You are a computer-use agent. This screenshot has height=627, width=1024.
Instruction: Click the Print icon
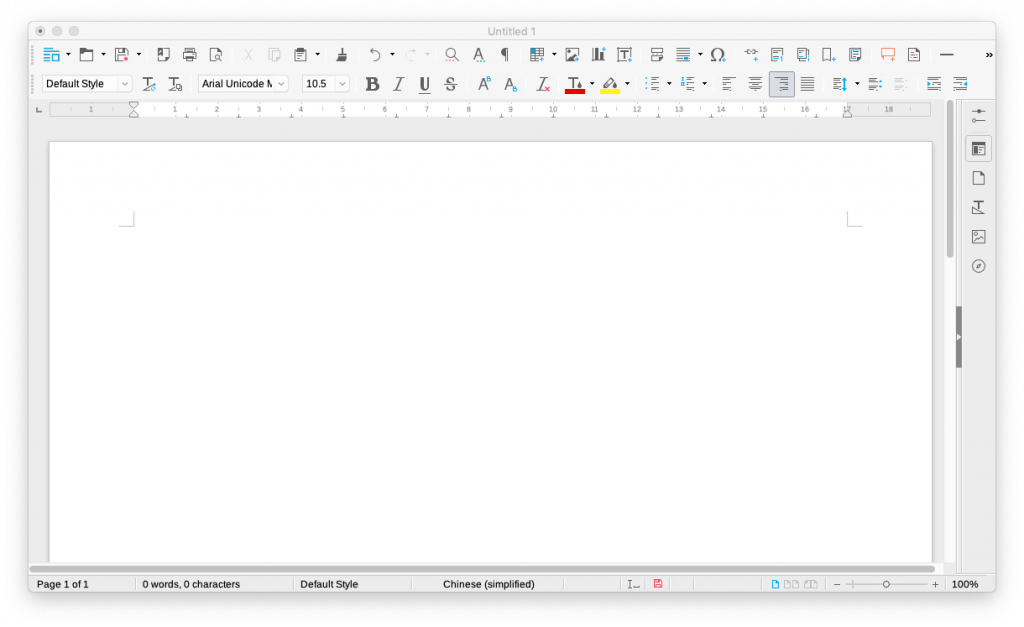(189, 55)
